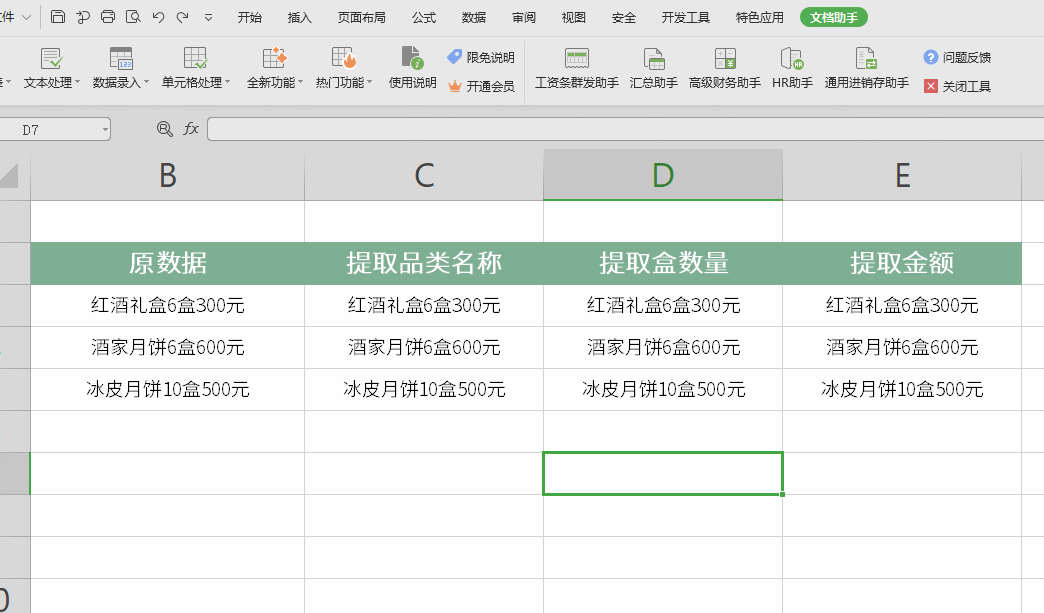Screen dimensions: 1044x613
Task: Click the Undo arrow icon
Action: [x=158, y=17]
